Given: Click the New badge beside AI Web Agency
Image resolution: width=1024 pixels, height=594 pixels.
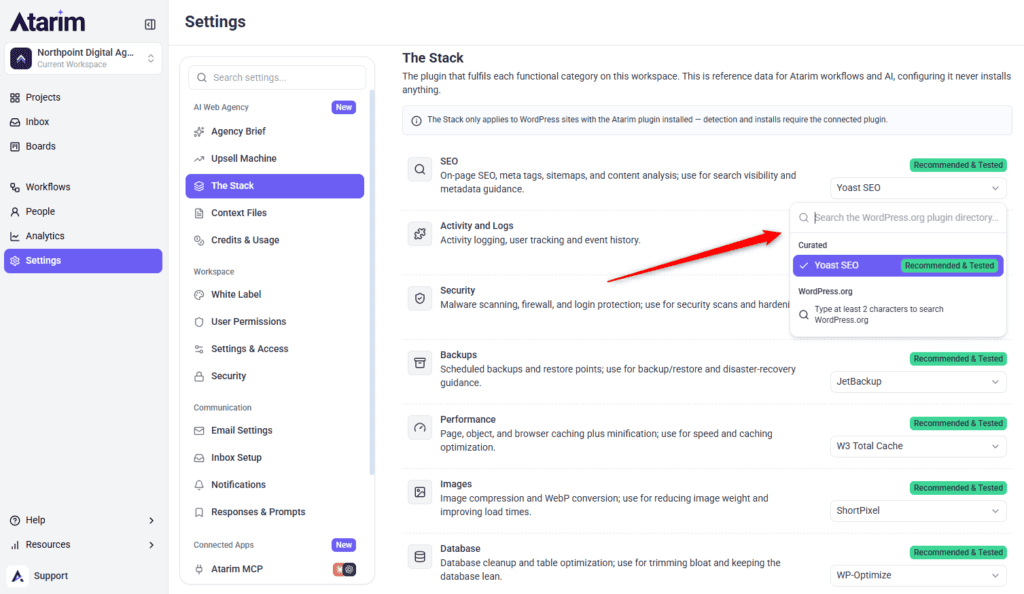Looking at the screenshot, I should (x=344, y=107).
